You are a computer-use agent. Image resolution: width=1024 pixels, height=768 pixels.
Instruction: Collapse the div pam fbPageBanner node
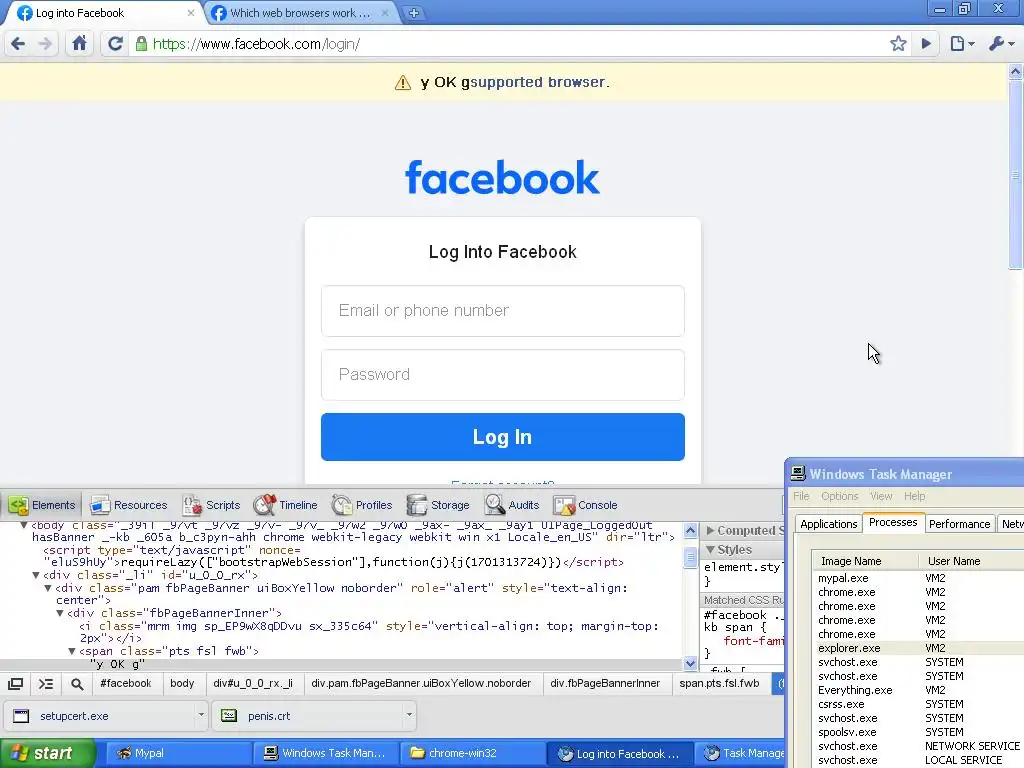point(48,588)
